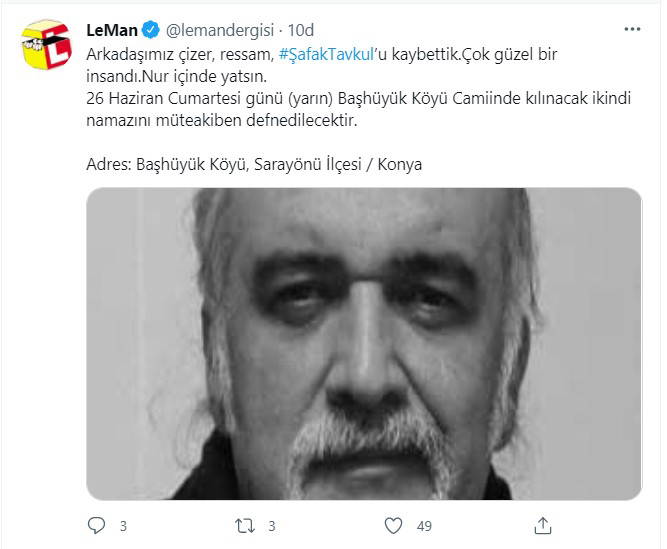Share the tweet via upload arrow icon
Image resolution: width=667 pixels, height=549 pixels.
pyautogui.click(x=543, y=526)
